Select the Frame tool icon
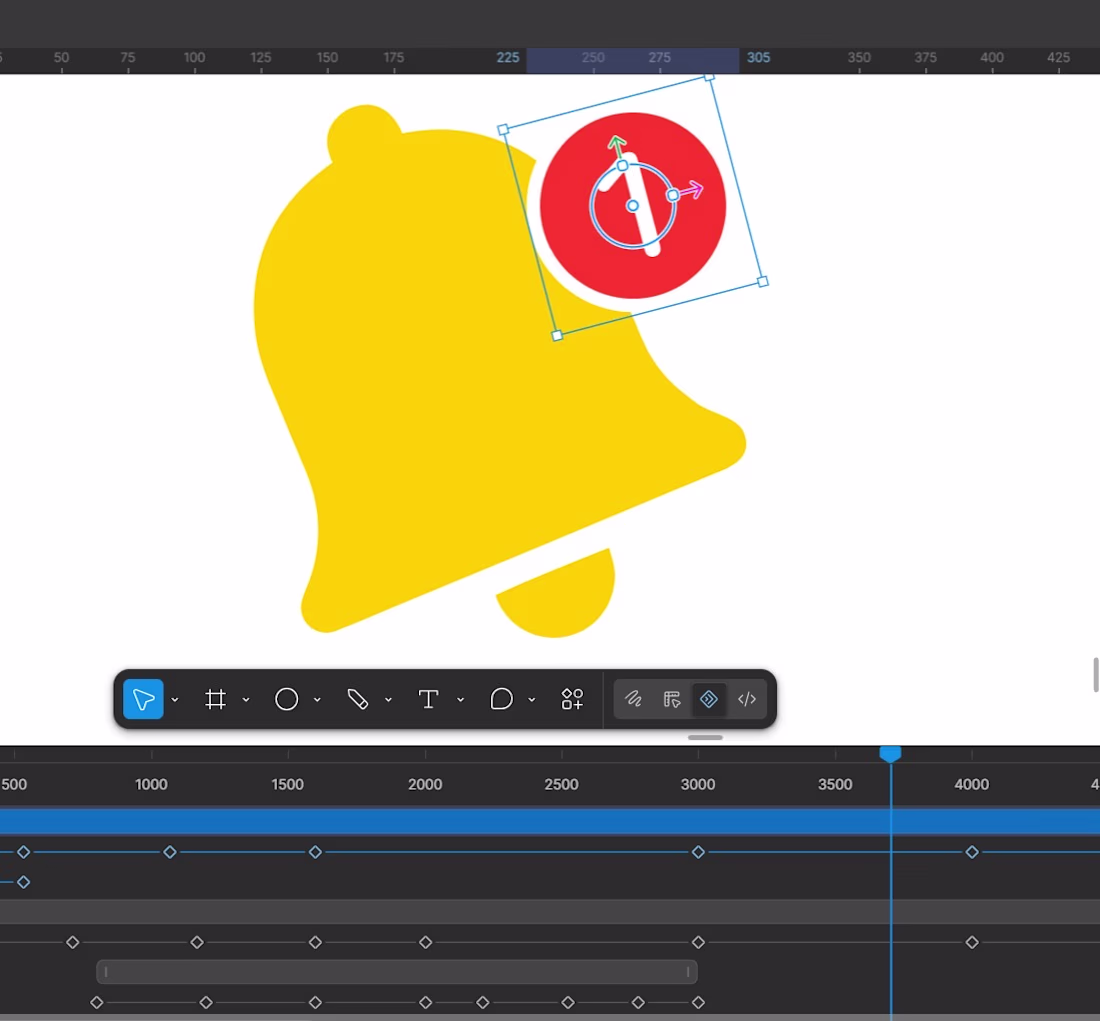The height and width of the screenshot is (1021, 1100). pos(215,699)
